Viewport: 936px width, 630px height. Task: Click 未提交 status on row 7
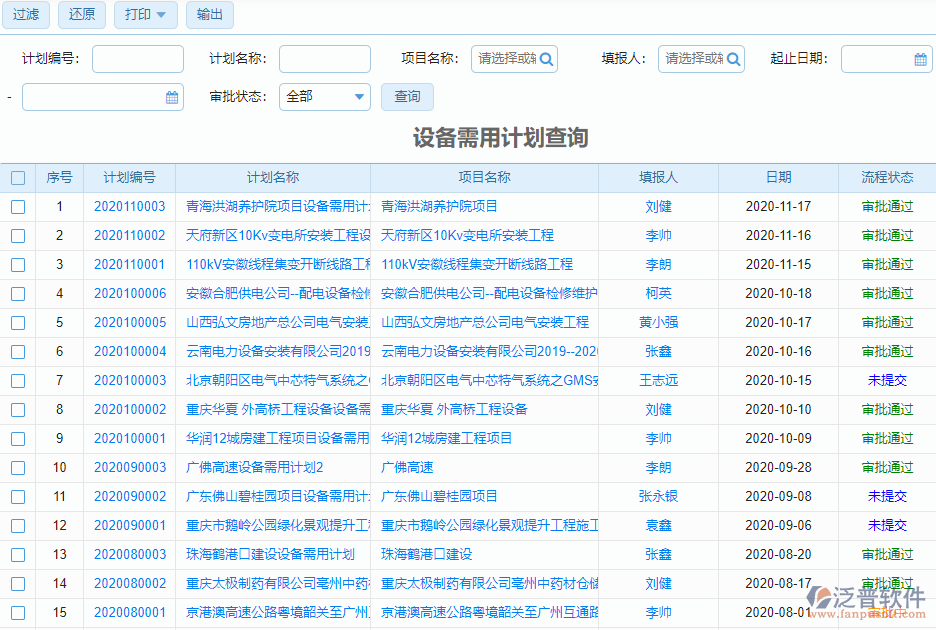[x=888, y=380]
